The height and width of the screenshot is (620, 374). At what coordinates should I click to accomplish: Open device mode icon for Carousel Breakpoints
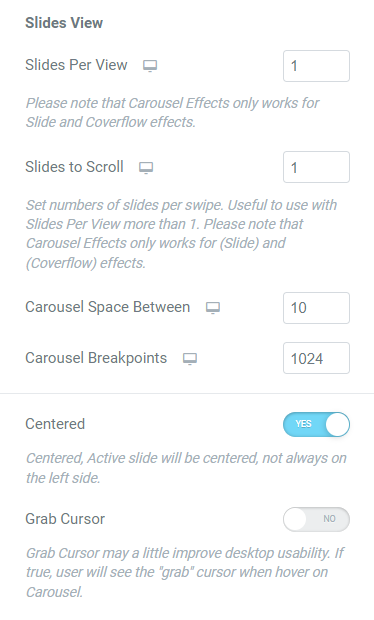tap(190, 359)
